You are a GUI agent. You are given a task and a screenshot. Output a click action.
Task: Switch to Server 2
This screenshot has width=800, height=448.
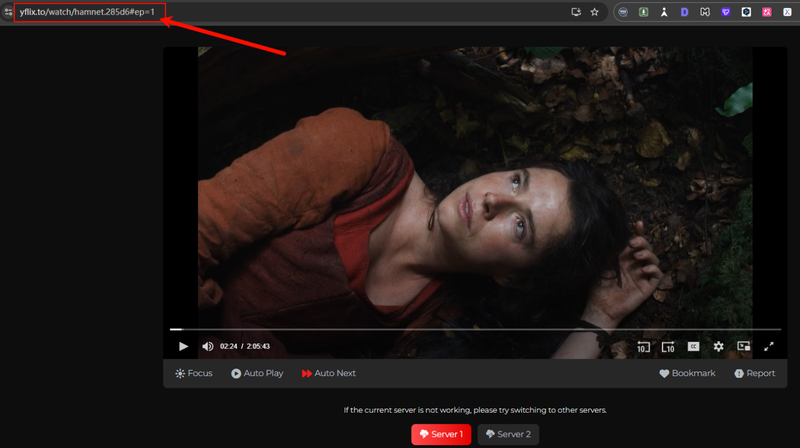pos(508,434)
